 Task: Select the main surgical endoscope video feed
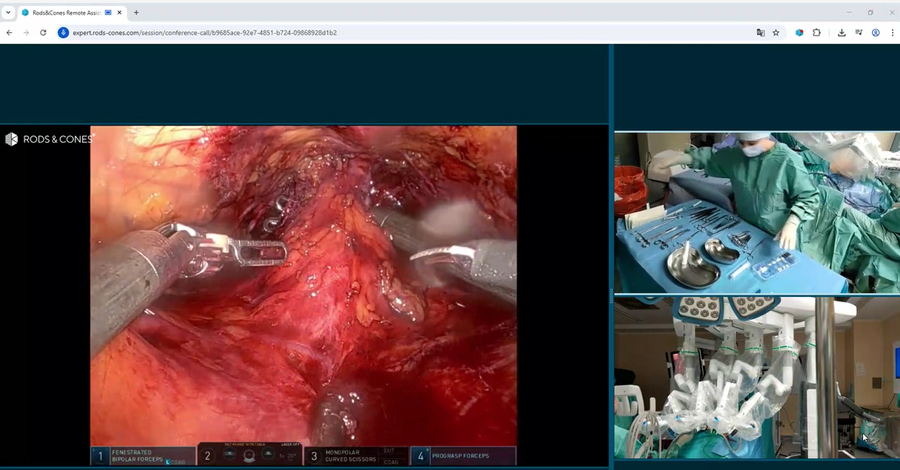303,285
